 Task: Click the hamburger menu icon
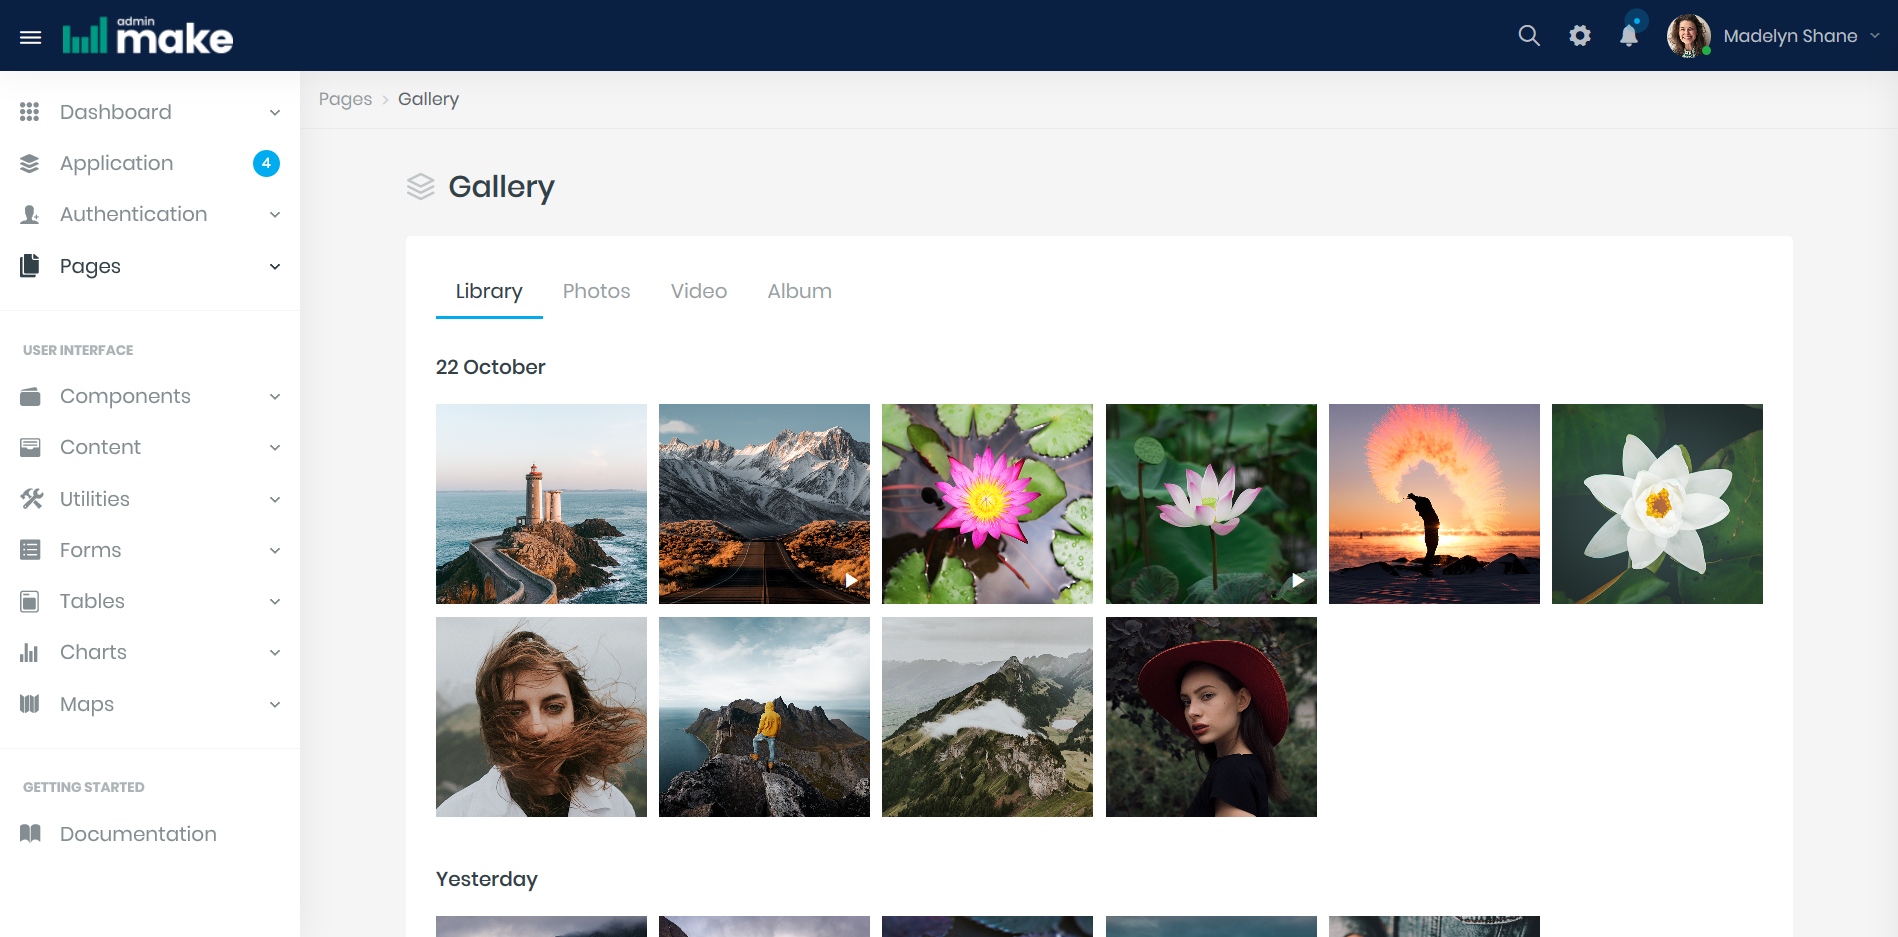pos(31,37)
